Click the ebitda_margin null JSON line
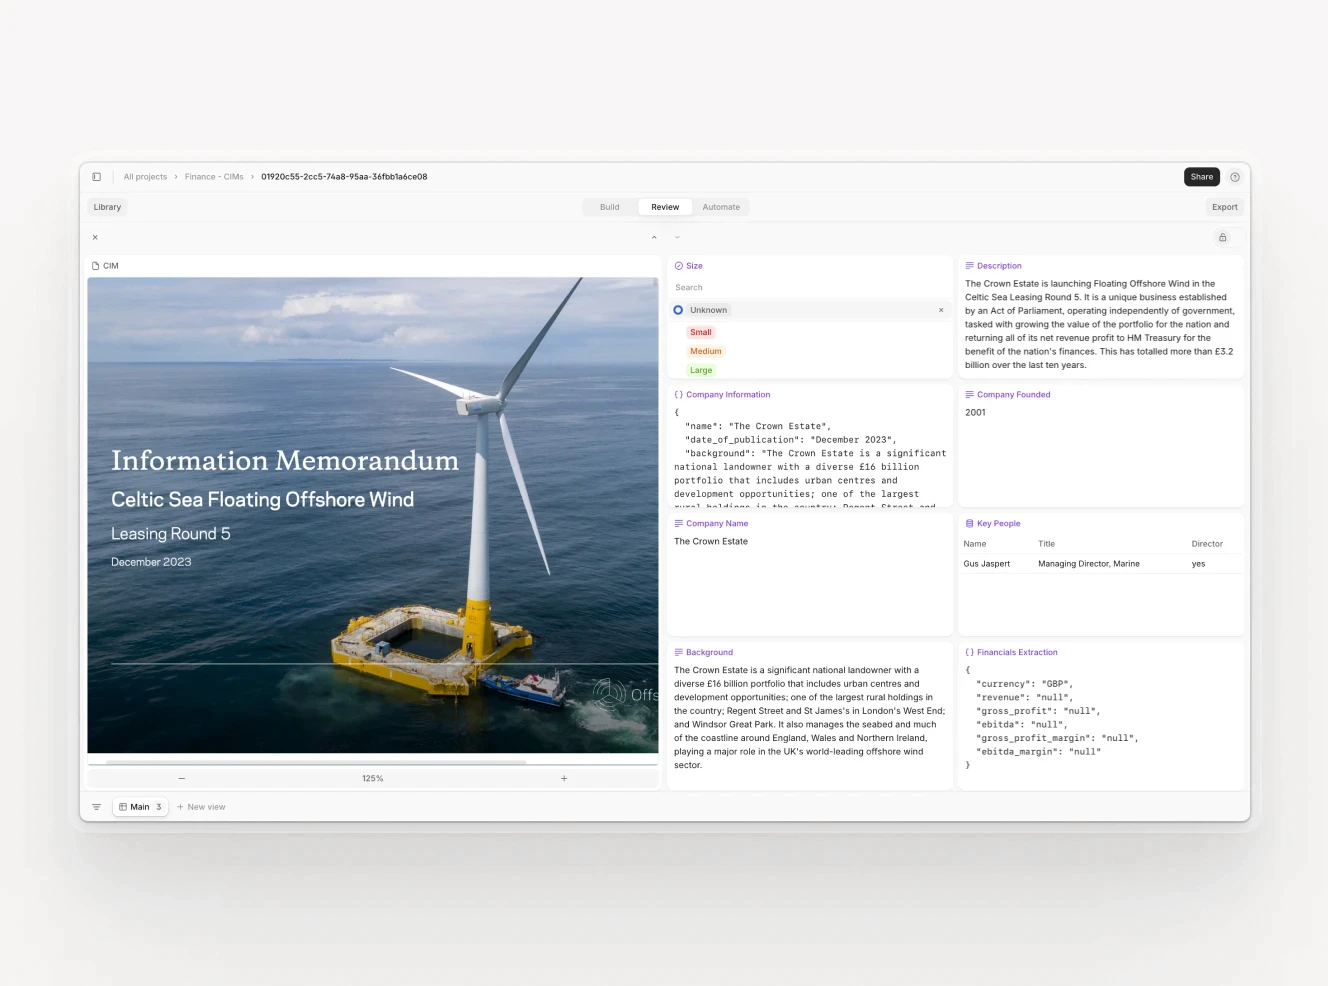Image resolution: width=1328 pixels, height=986 pixels. [x=1038, y=752]
